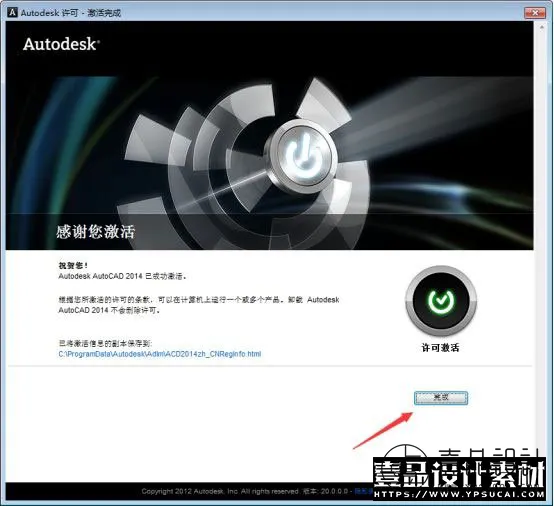Click the green checkmark 许可激活 icon
This screenshot has height=506, width=554.
tap(441, 301)
